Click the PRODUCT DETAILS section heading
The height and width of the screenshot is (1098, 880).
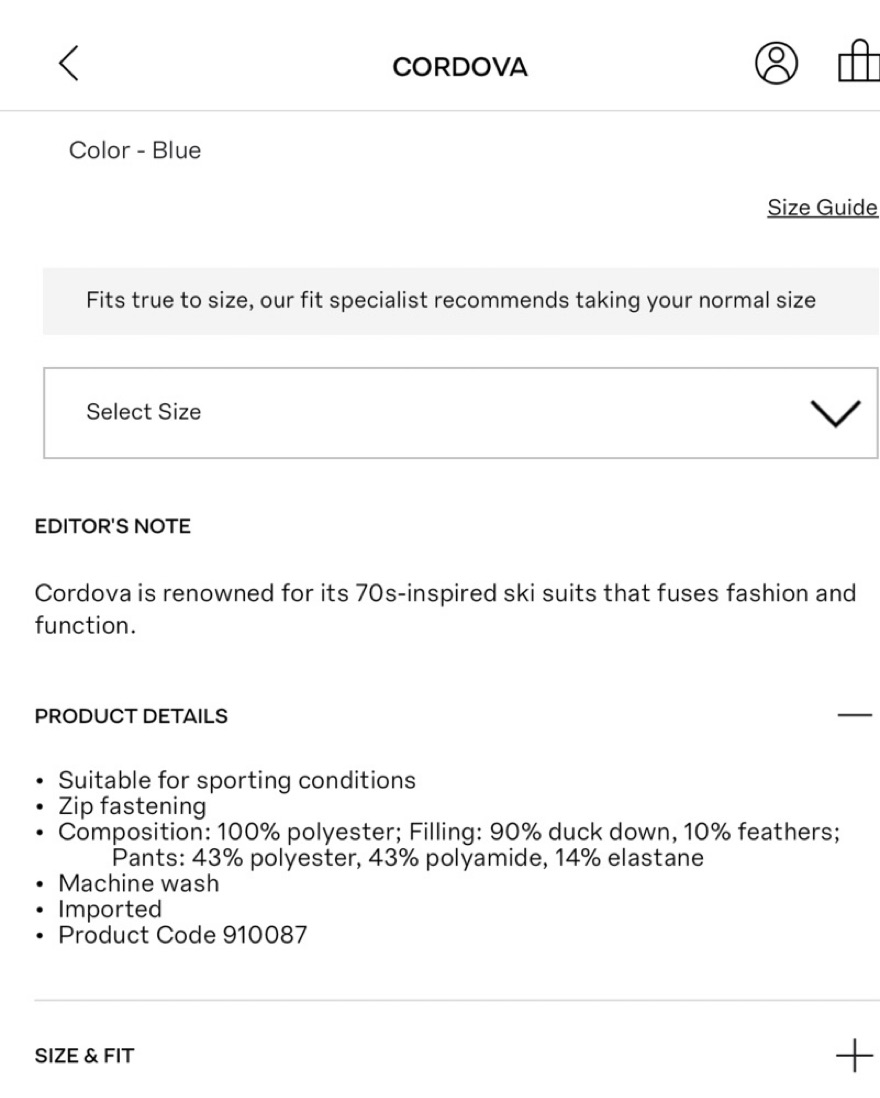131,717
